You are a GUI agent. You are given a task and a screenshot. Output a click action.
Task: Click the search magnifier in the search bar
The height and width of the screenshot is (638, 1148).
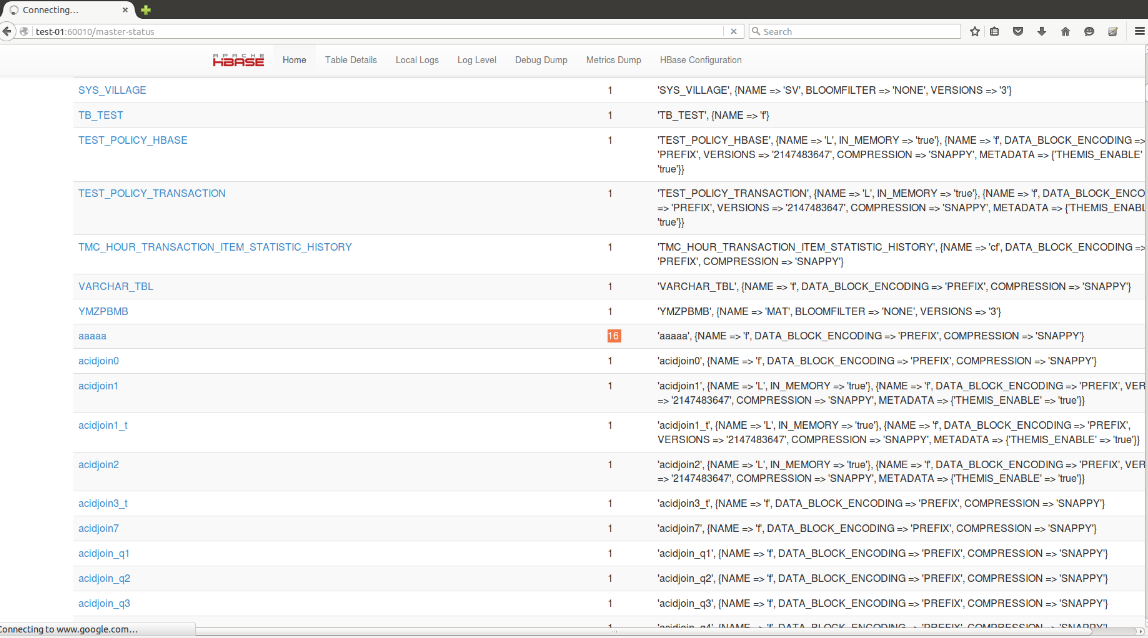coord(756,31)
